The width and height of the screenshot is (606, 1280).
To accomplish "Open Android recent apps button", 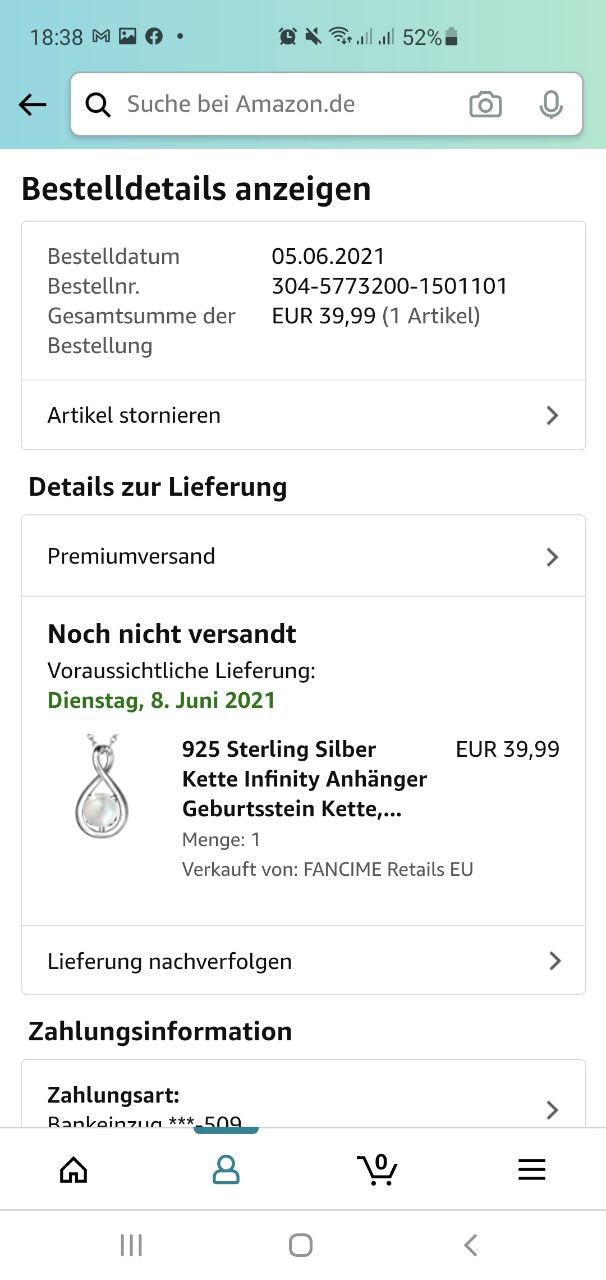I will click(x=131, y=1245).
